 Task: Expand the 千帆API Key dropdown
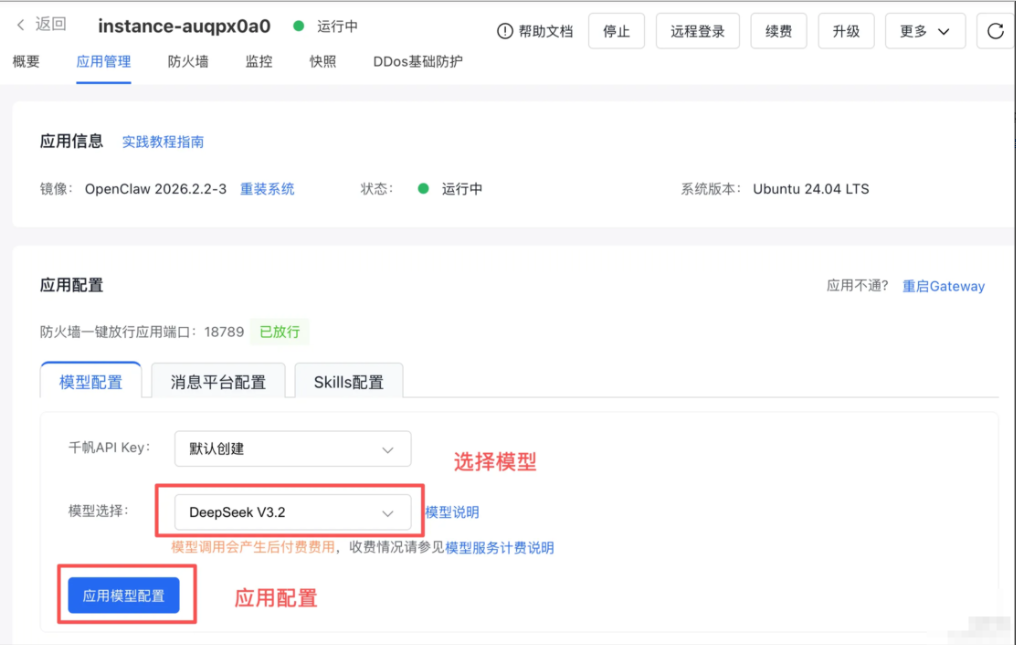tap(293, 449)
